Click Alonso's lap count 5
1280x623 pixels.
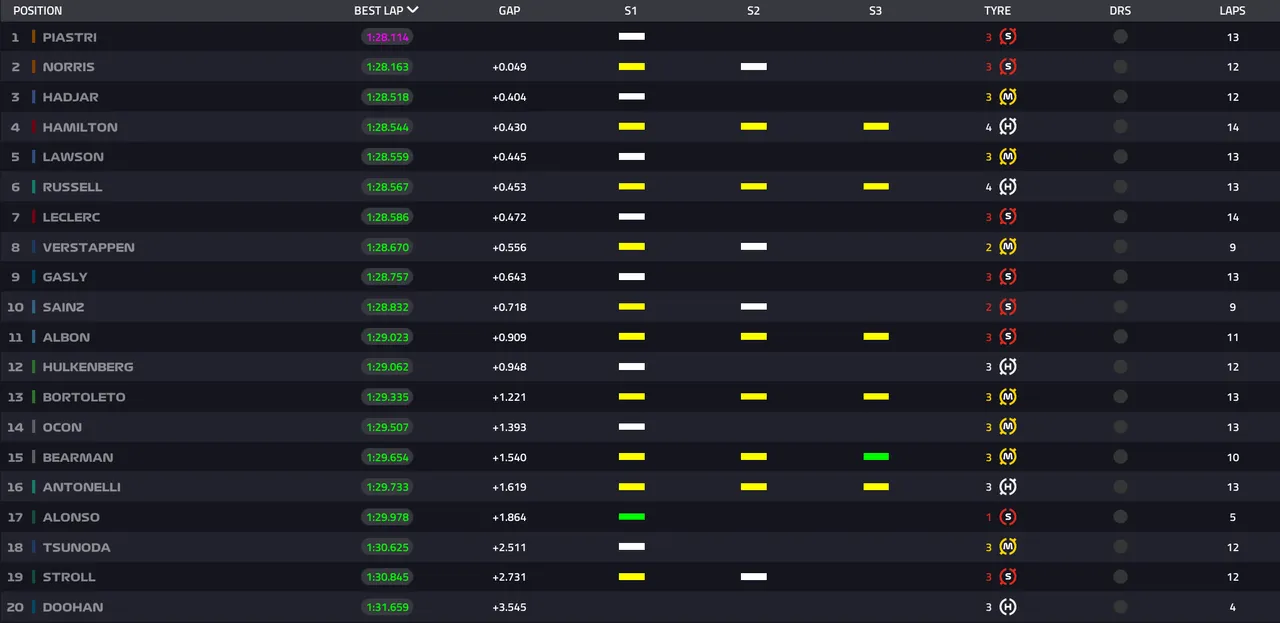coord(1233,517)
